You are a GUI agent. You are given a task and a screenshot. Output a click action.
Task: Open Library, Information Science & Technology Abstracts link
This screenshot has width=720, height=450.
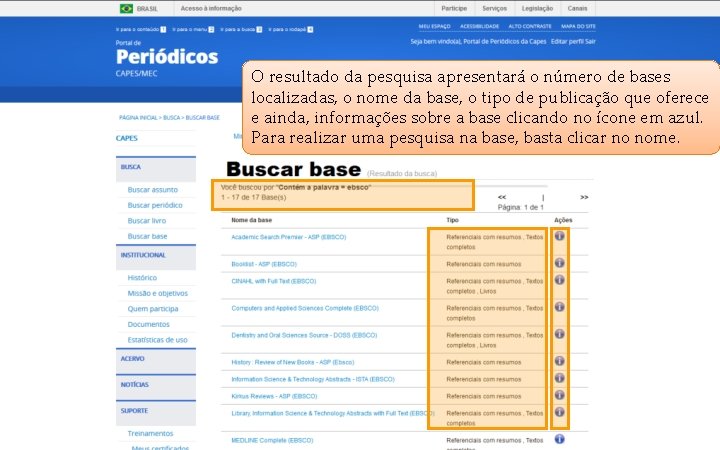(332, 413)
